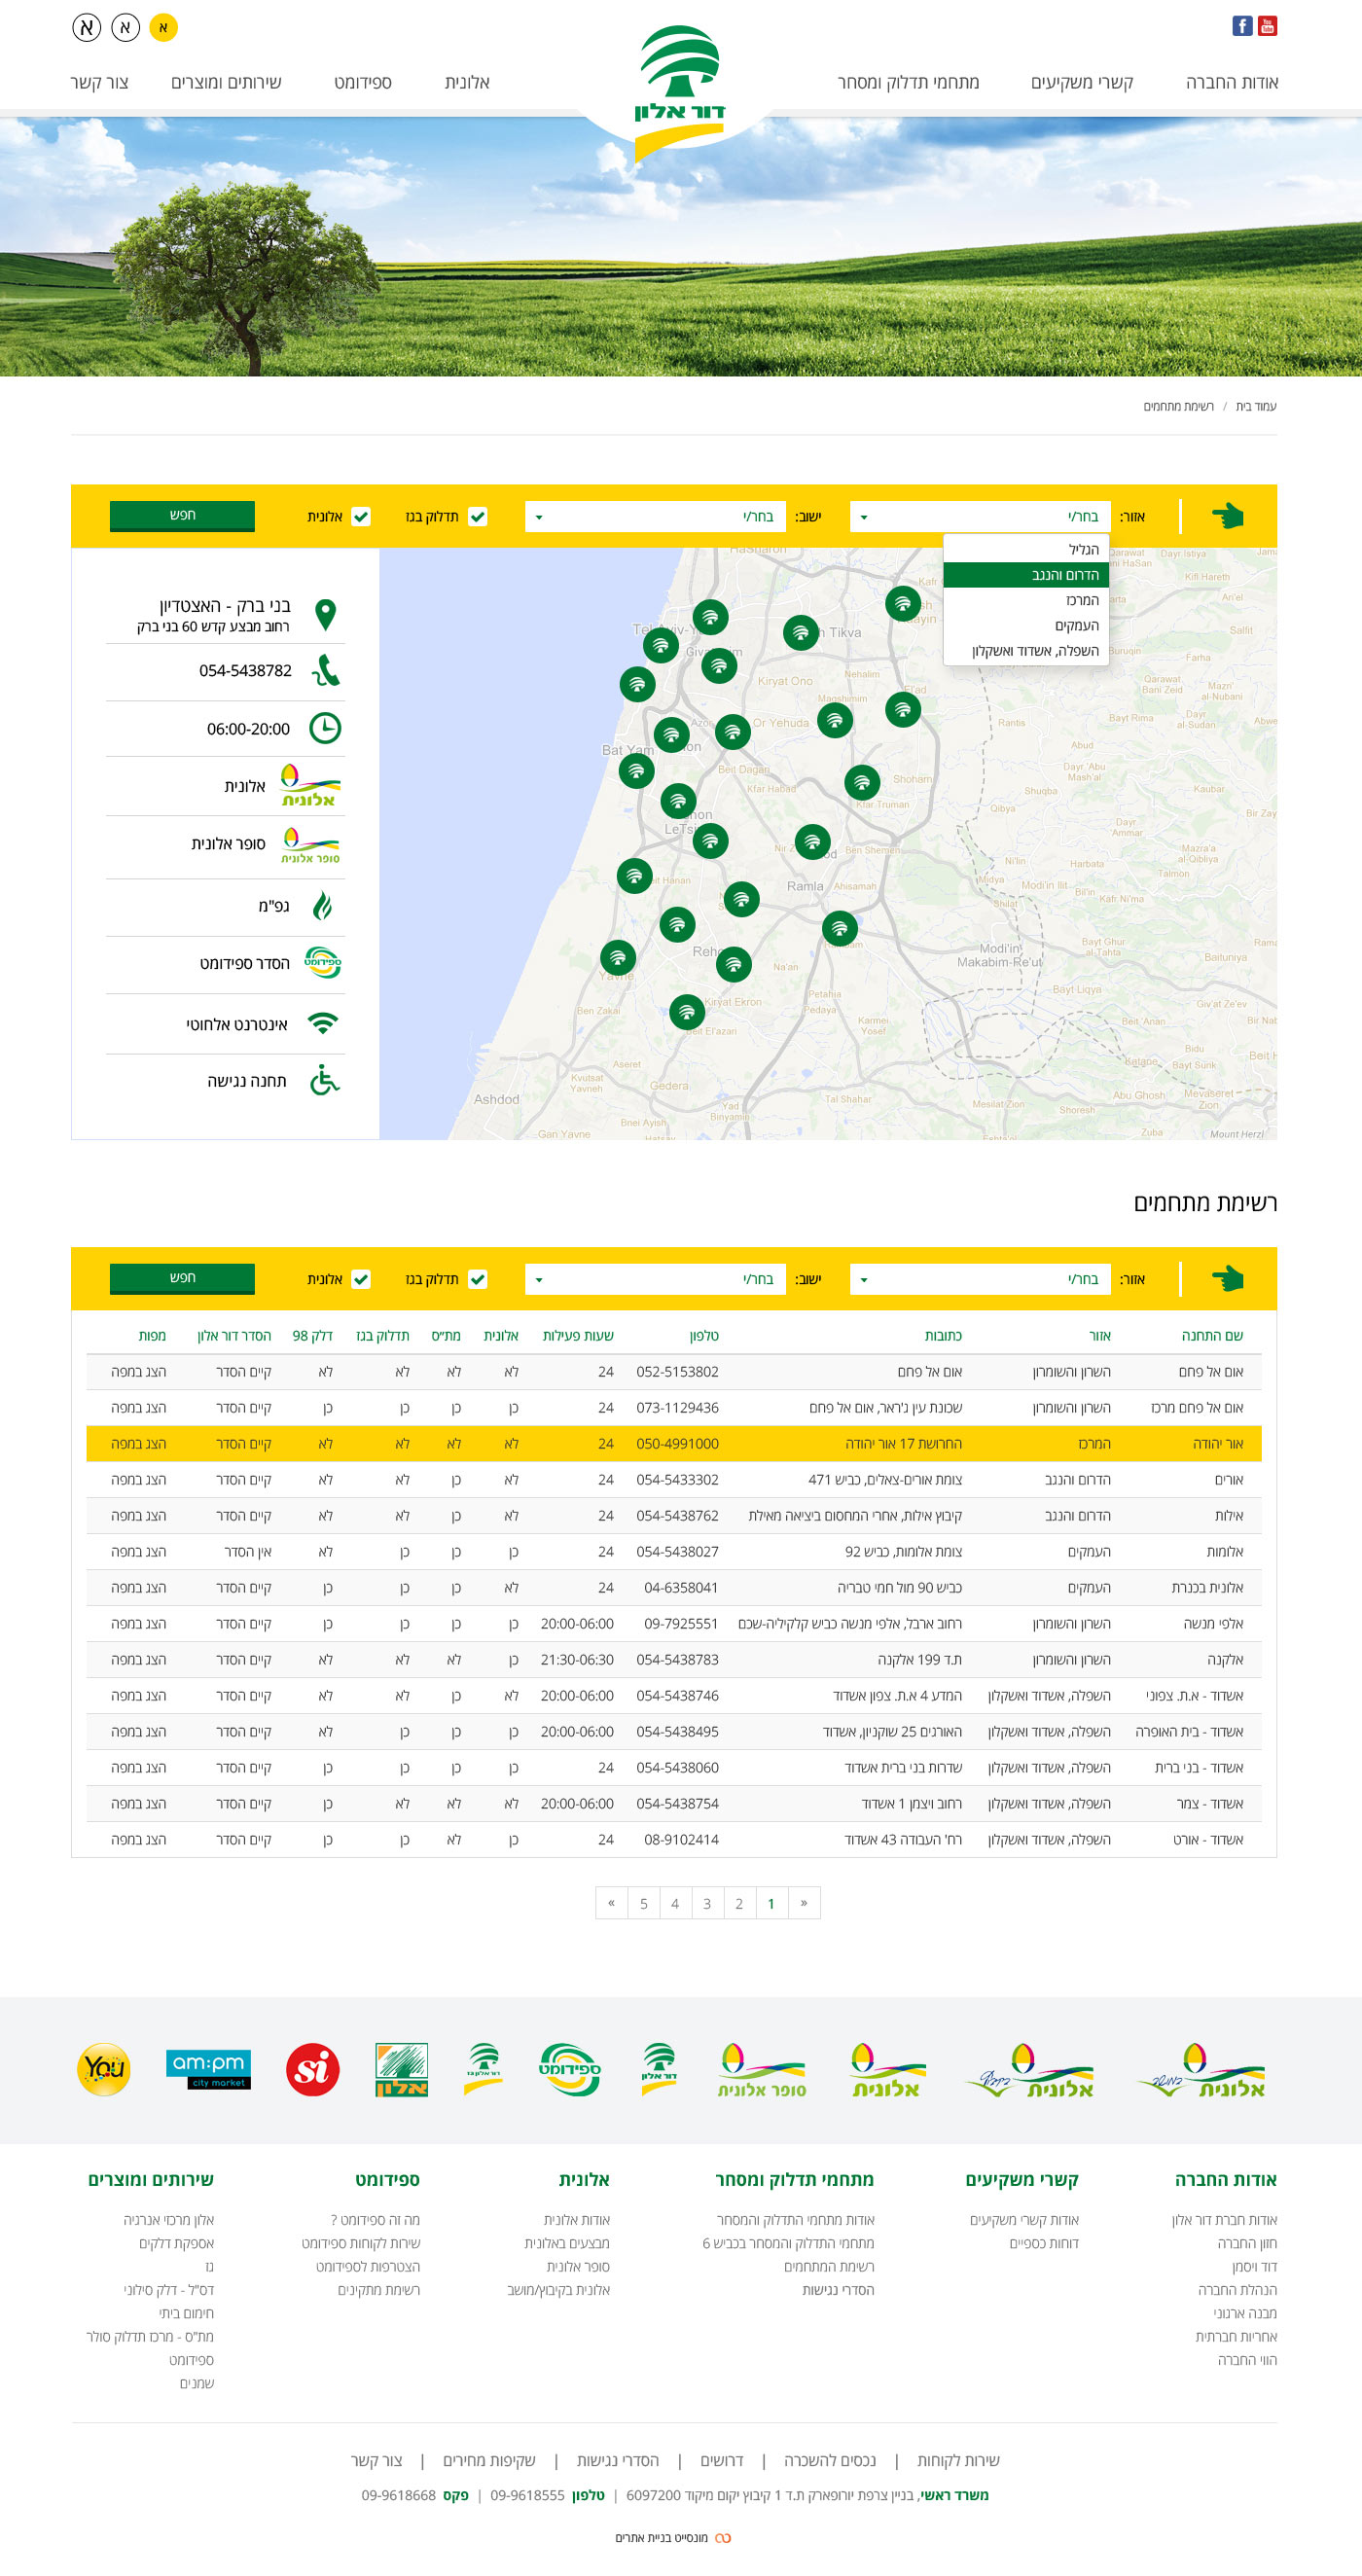Viewport: 1362px width, 2576px height.
Task: Click the Dor Alon logo
Action: (x=680, y=90)
